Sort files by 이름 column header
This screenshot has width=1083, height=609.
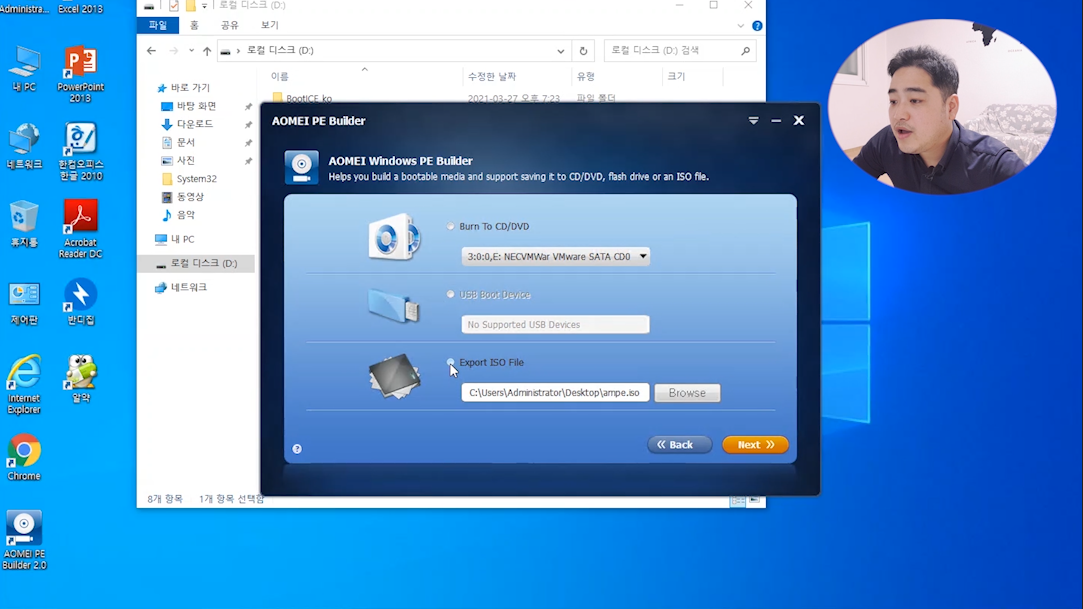pyautogui.click(x=280, y=77)
